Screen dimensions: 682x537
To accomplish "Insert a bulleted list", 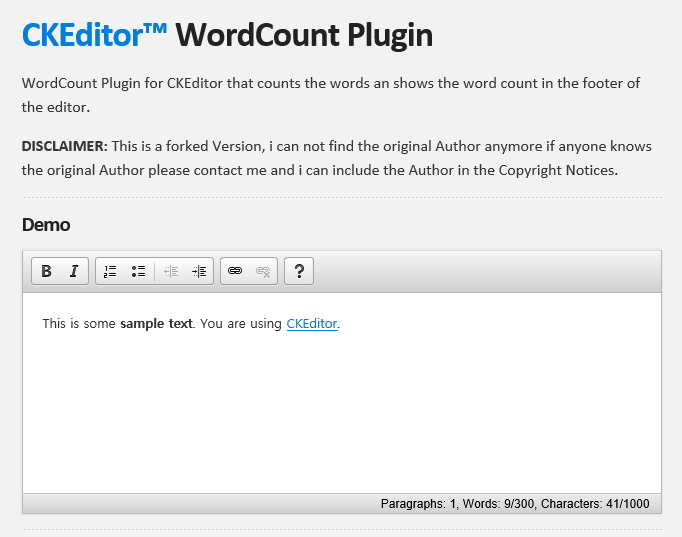I will point(138,271).
